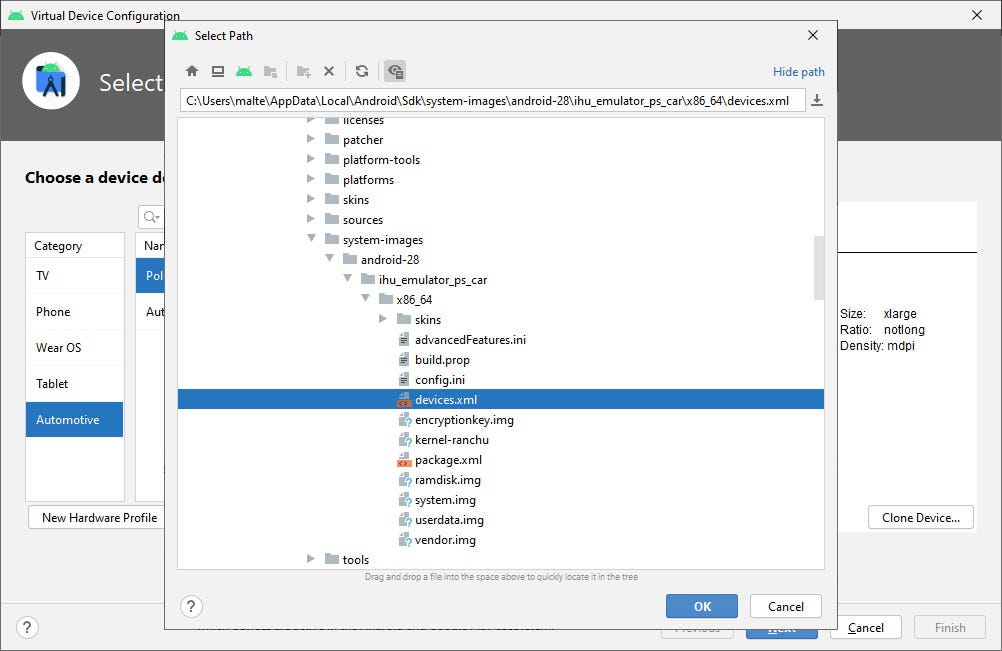Click the file tree vertical scrollbar
Screen dimensions: 1002x651
click(819, 268)
